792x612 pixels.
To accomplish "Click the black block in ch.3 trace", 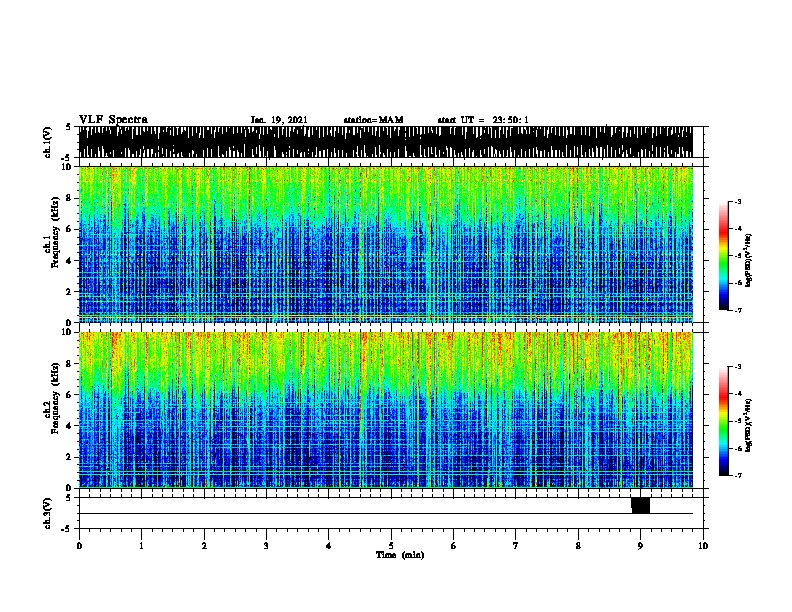I will [x=640, y=505].
